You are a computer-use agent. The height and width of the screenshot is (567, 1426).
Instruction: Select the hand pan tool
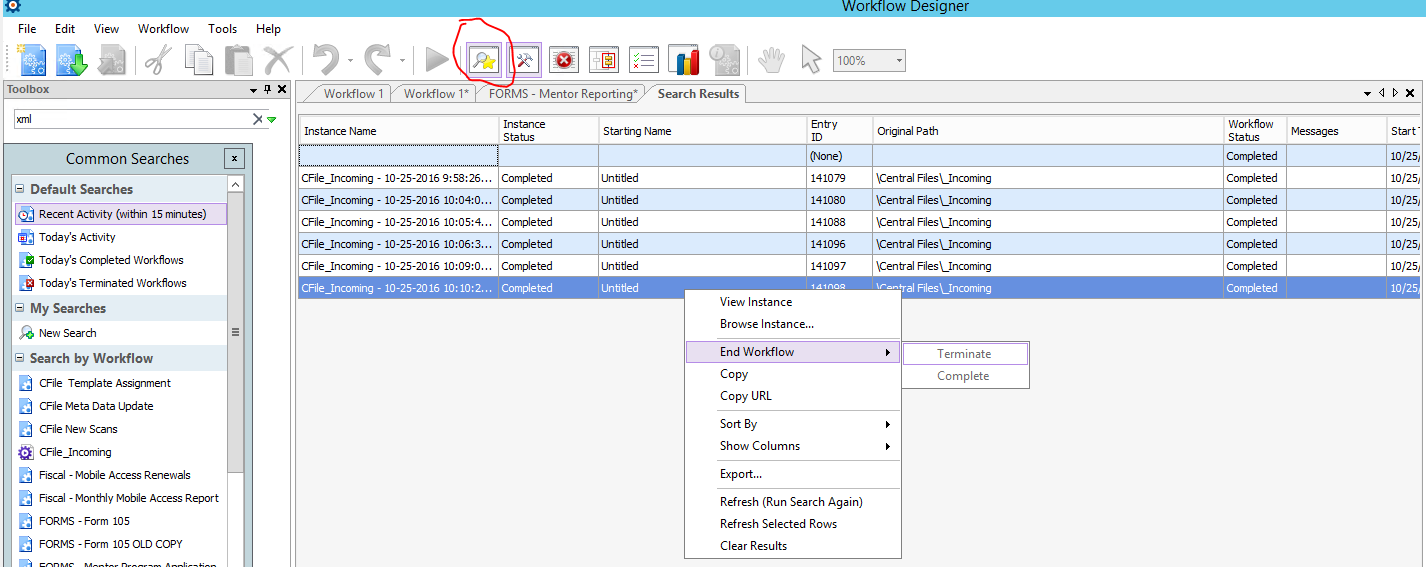(770, 60)
